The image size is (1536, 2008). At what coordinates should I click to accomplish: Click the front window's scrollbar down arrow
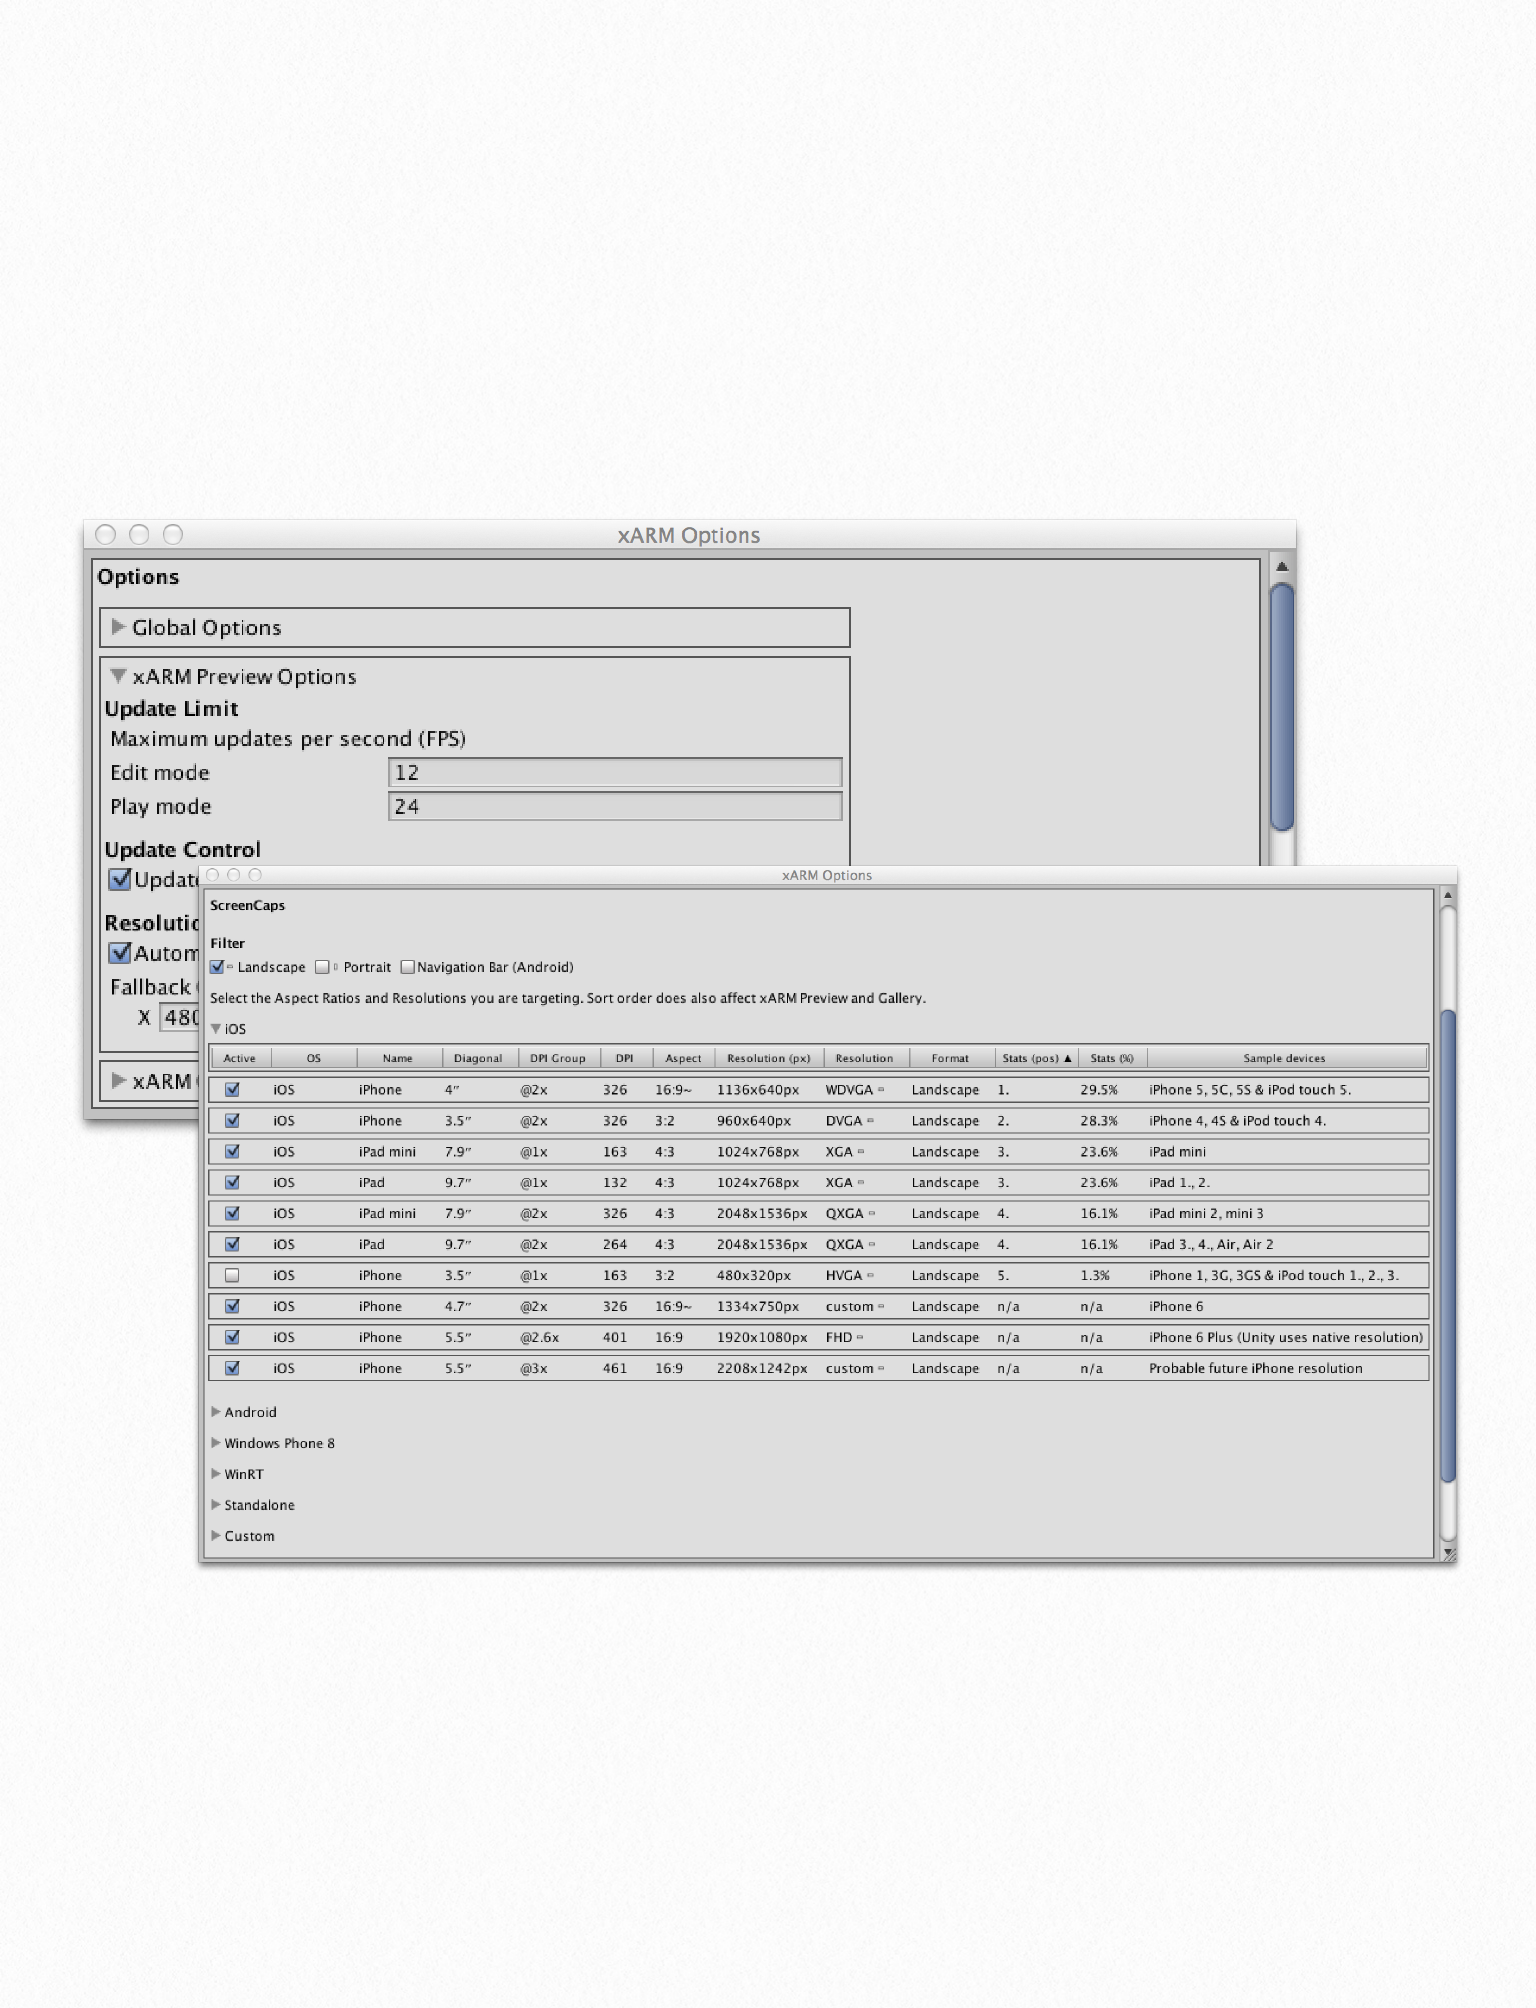click(x=1447, y=1552)
